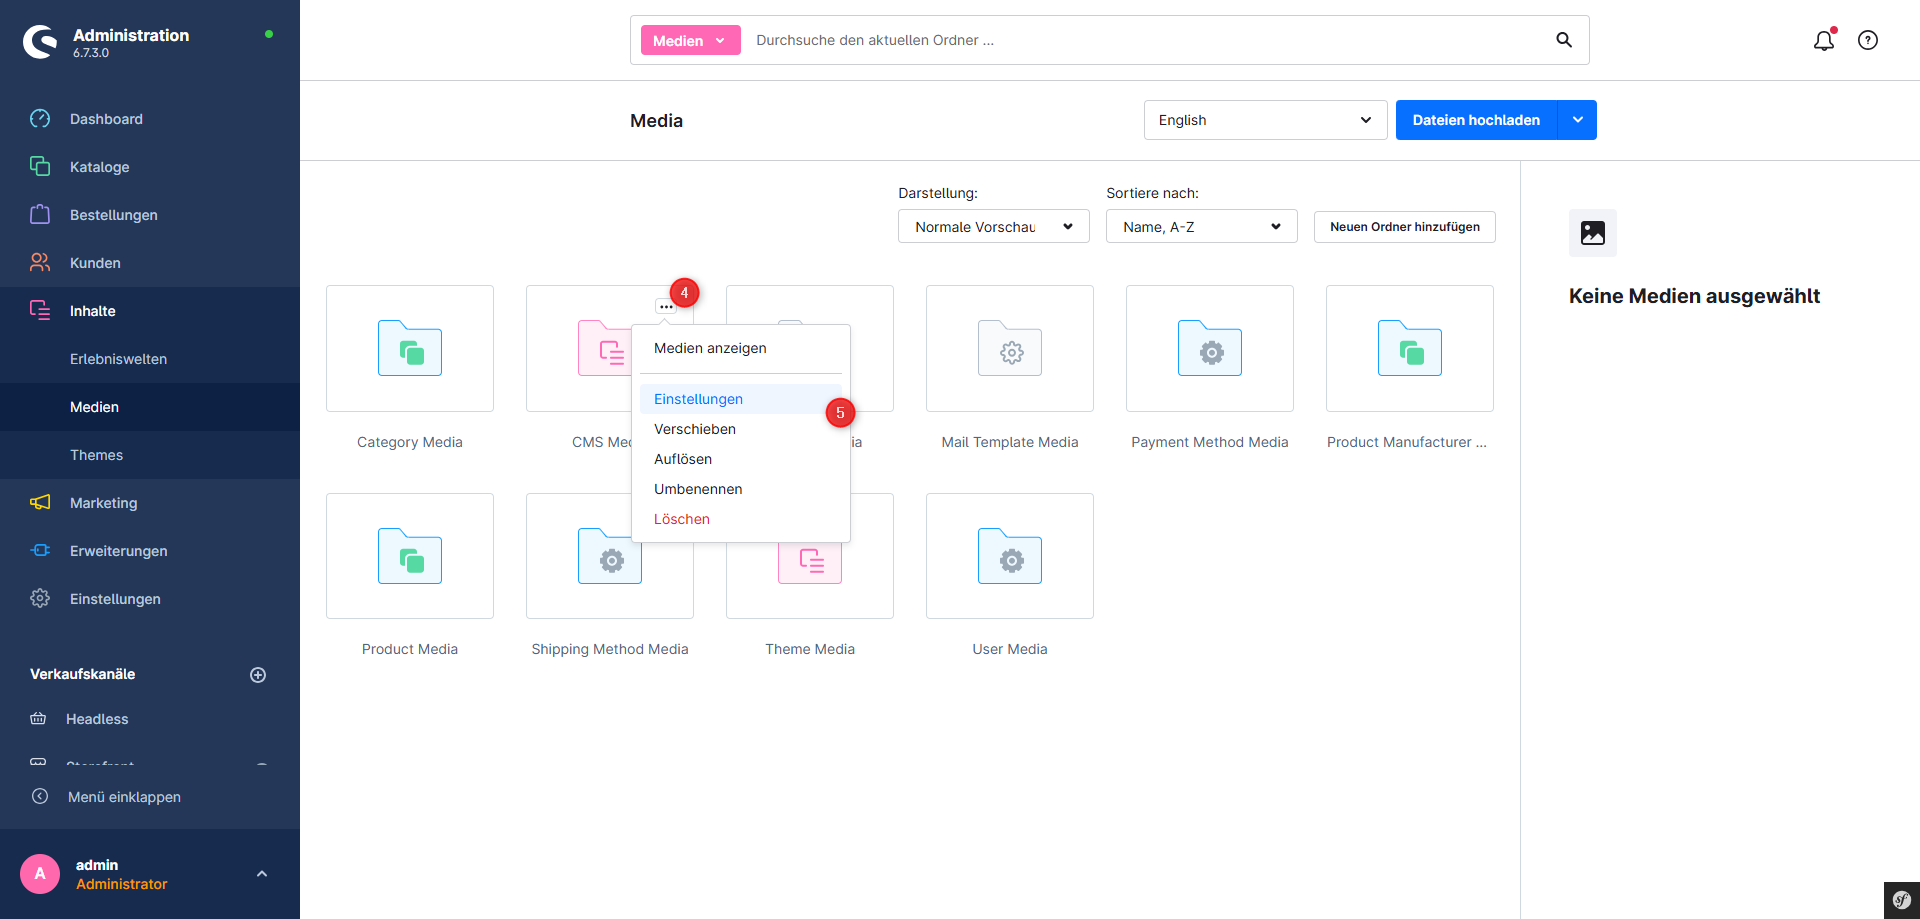Click the CMS Media three-dots context button

666,307
